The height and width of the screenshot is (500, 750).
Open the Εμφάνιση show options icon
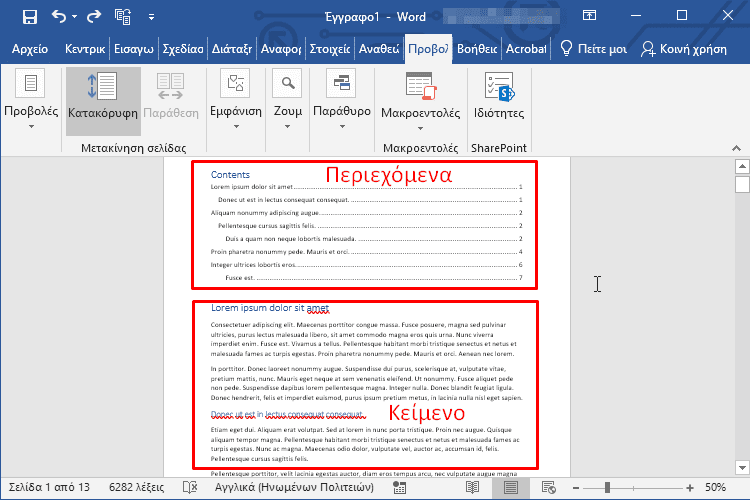click(235, 83)
